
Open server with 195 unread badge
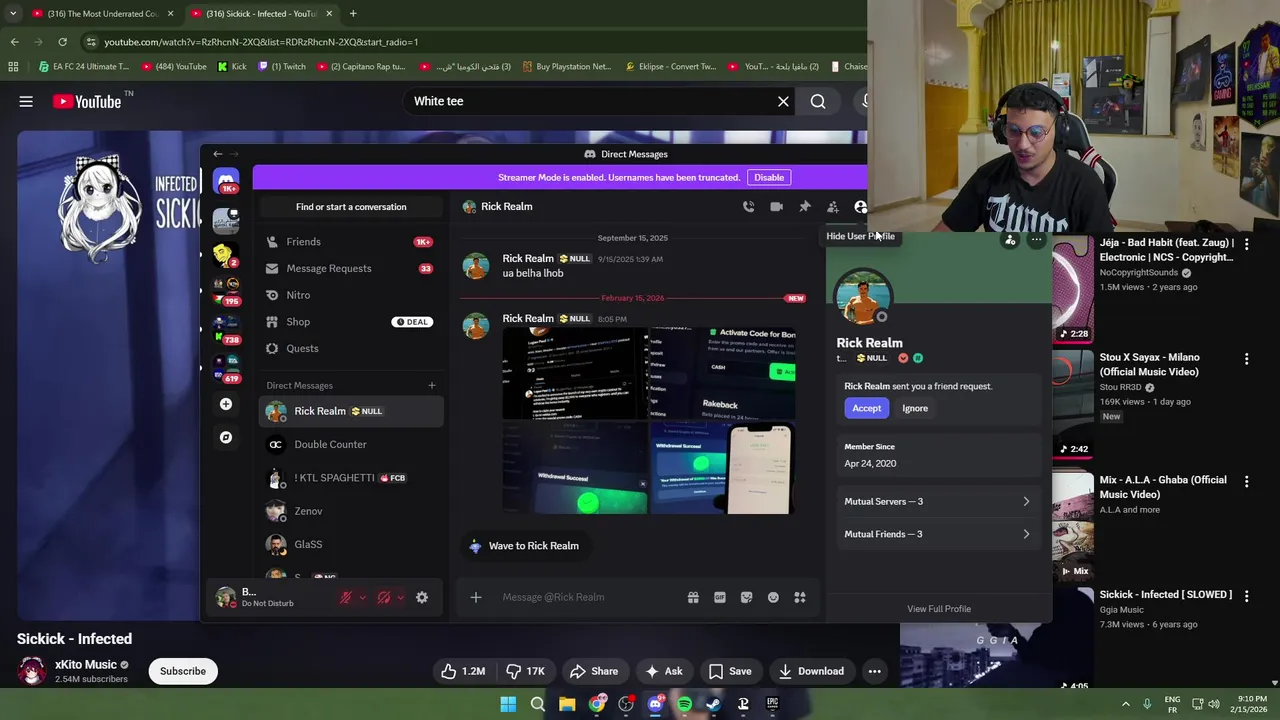point(227,292)
